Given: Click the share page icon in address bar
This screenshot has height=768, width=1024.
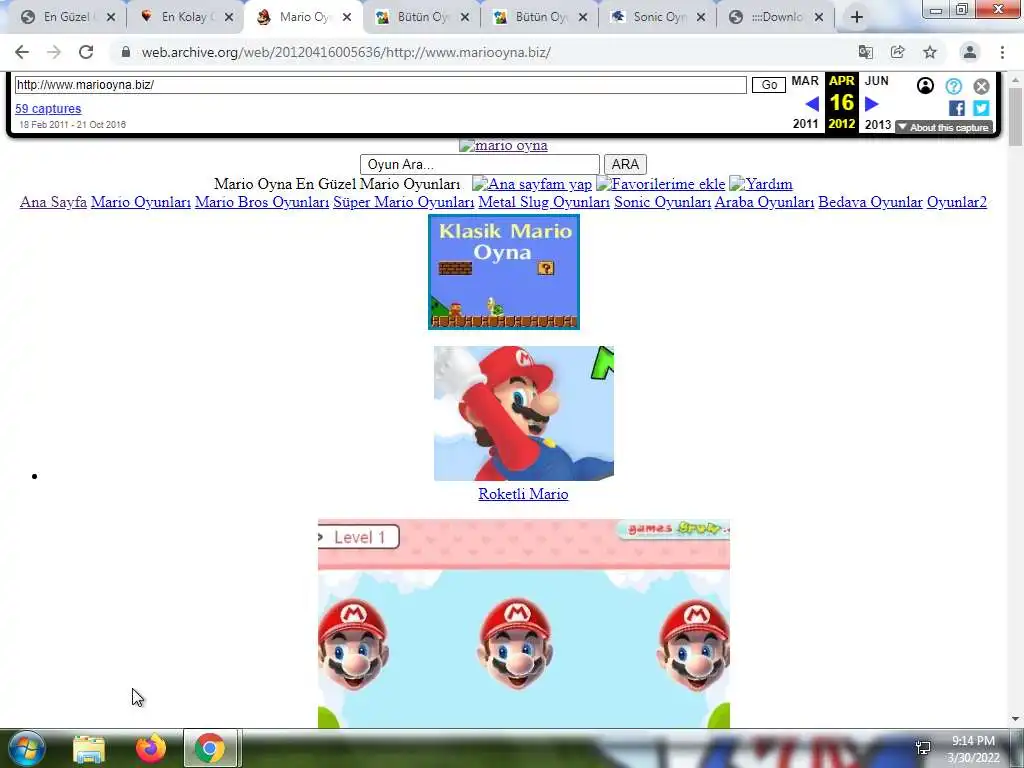Looking at the screenshot, I should [x=898, y=52].
